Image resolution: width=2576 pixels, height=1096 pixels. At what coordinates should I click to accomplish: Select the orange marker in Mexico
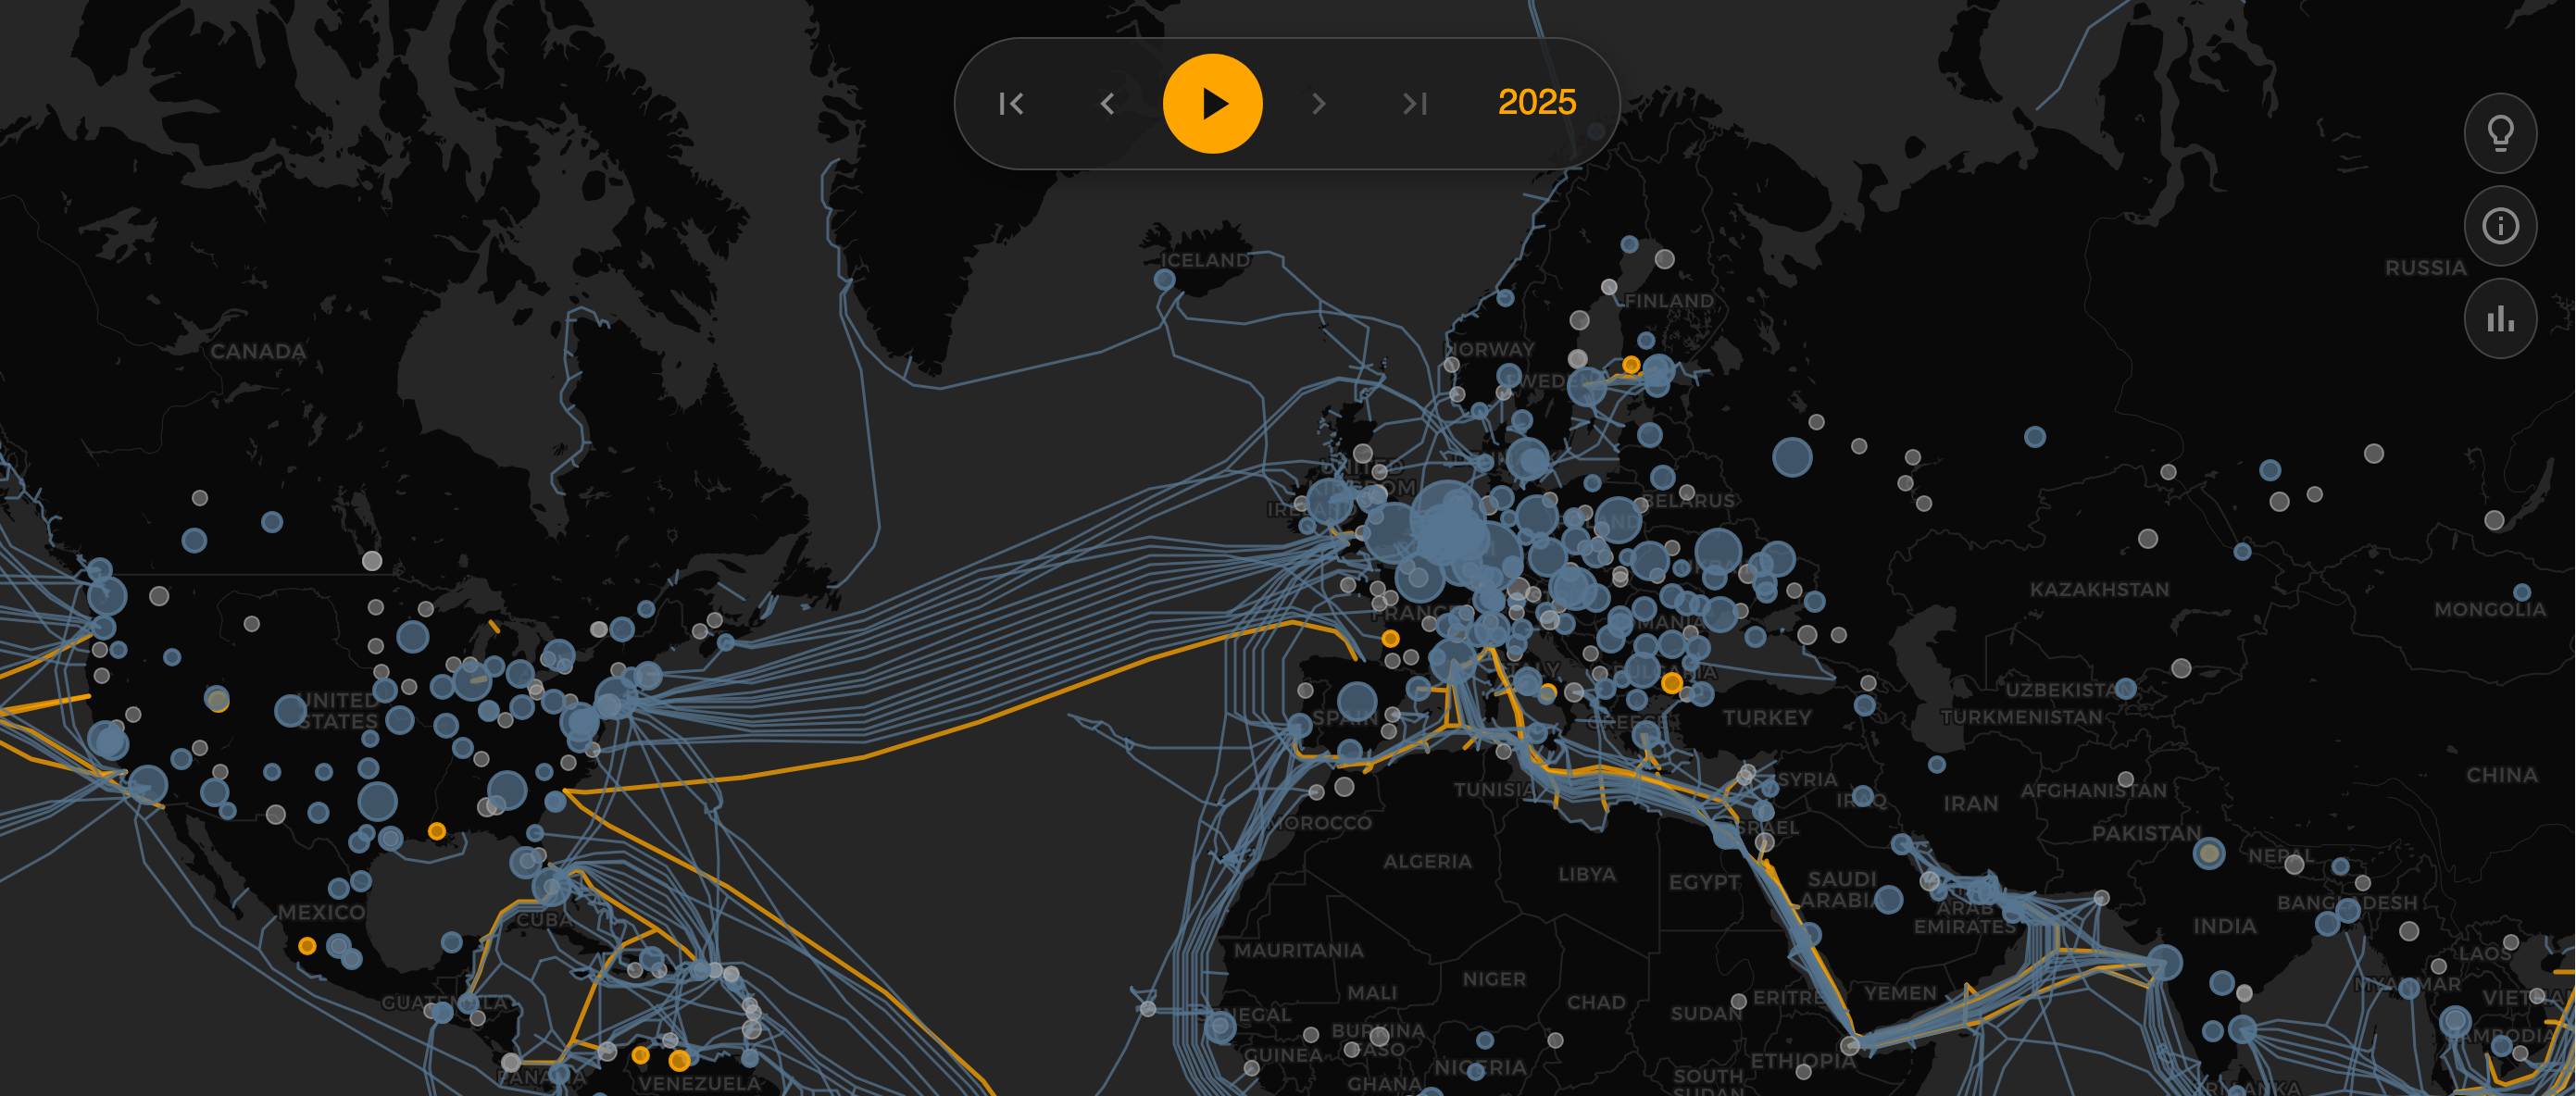coord(308,944)
